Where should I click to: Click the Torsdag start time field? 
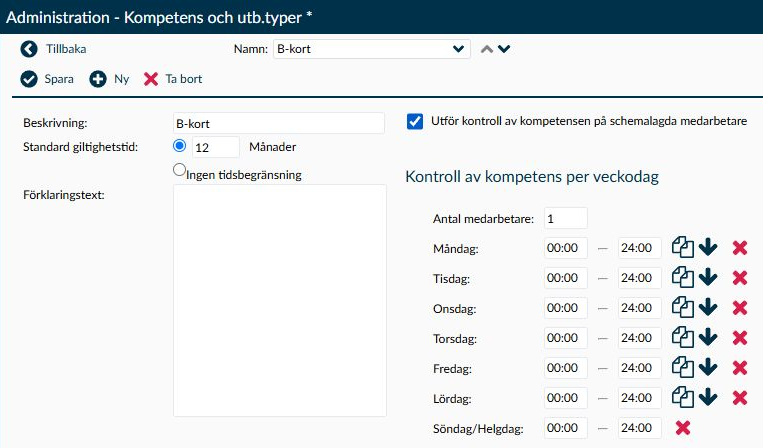point(565,338)
